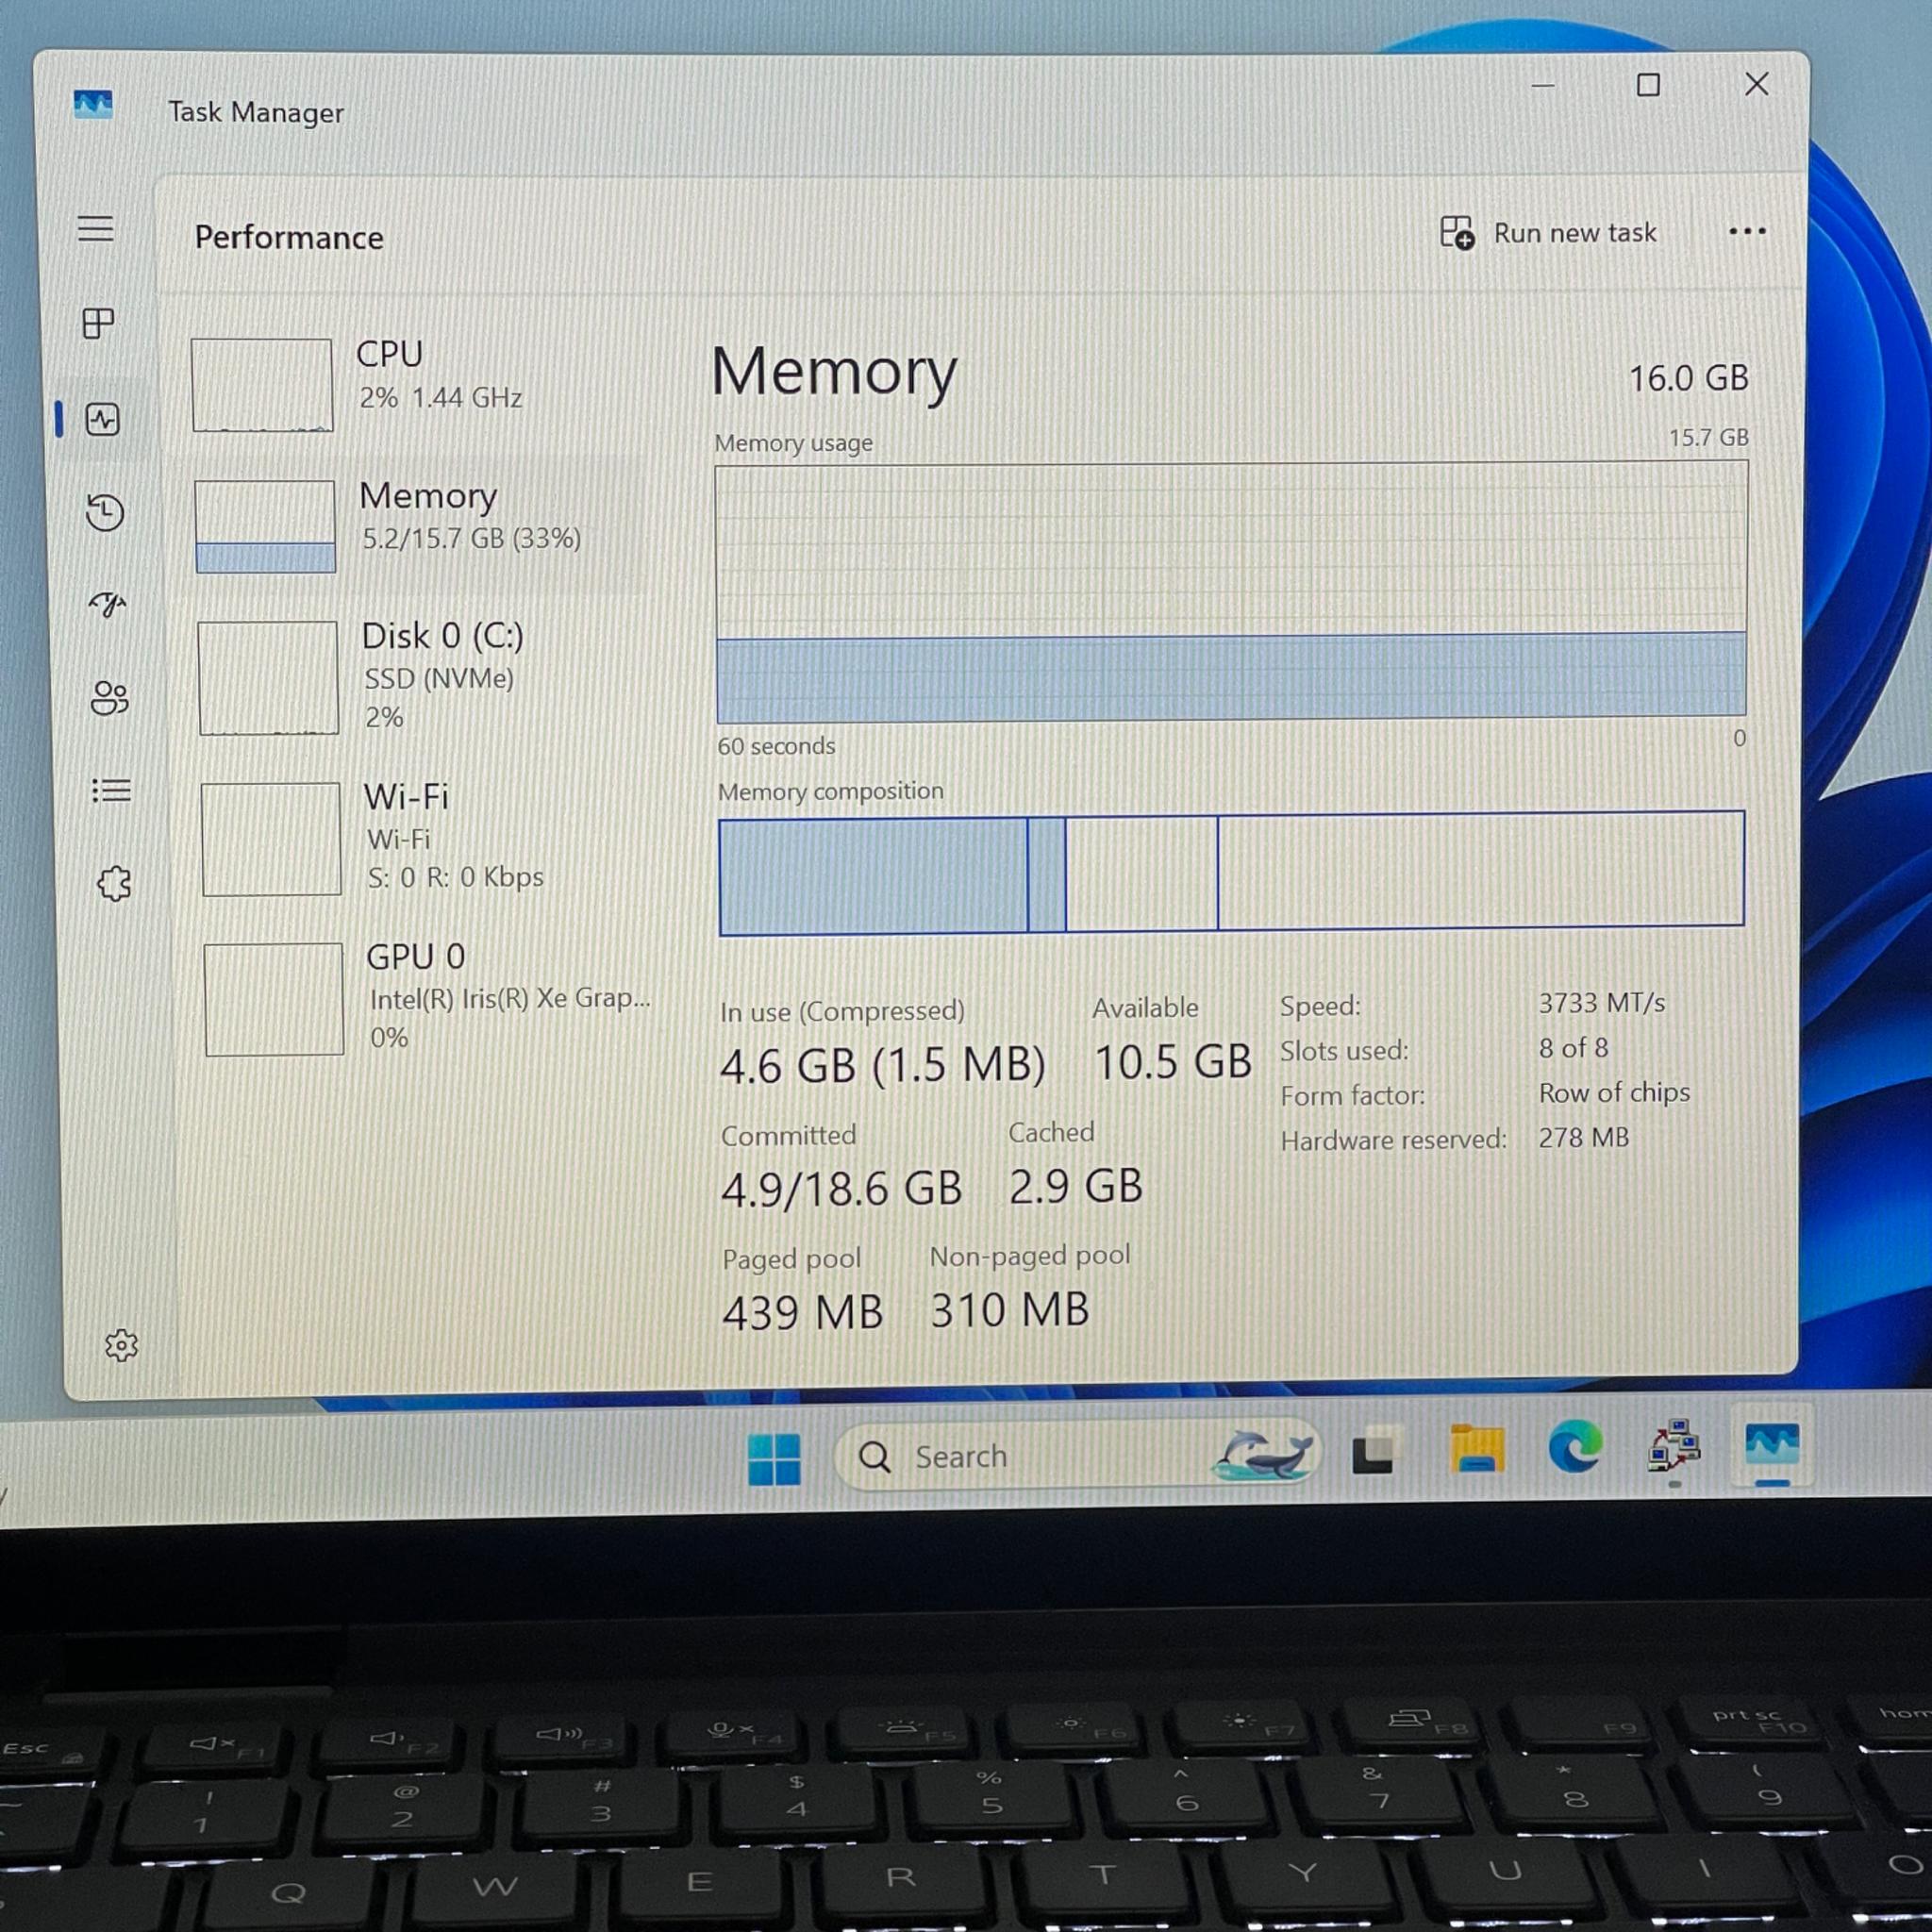
Task: Click the '4.6 GB (1.5 MB)' in-use value
Action: click(x=882, y=1065)
